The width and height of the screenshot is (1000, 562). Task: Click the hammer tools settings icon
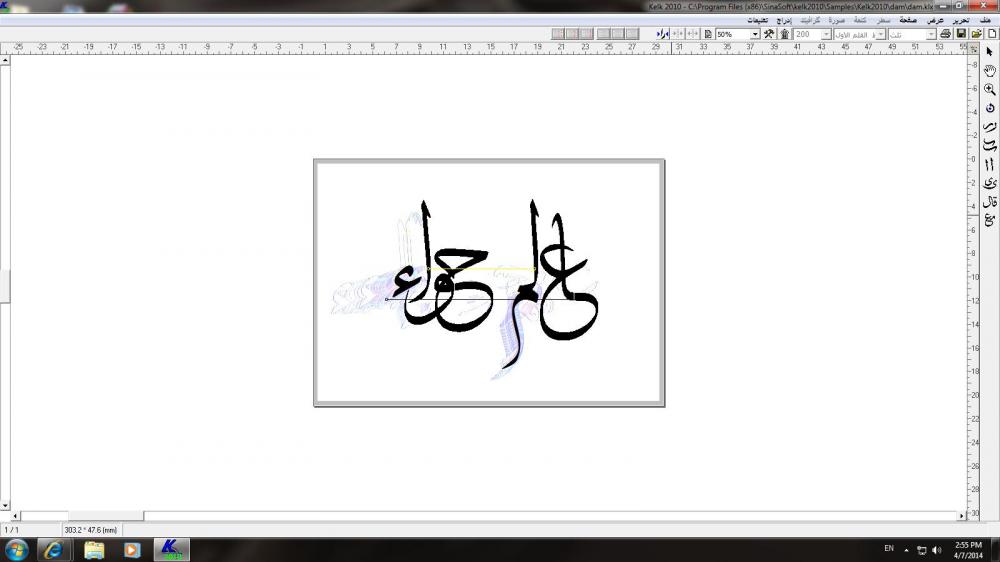click(769, 34)
